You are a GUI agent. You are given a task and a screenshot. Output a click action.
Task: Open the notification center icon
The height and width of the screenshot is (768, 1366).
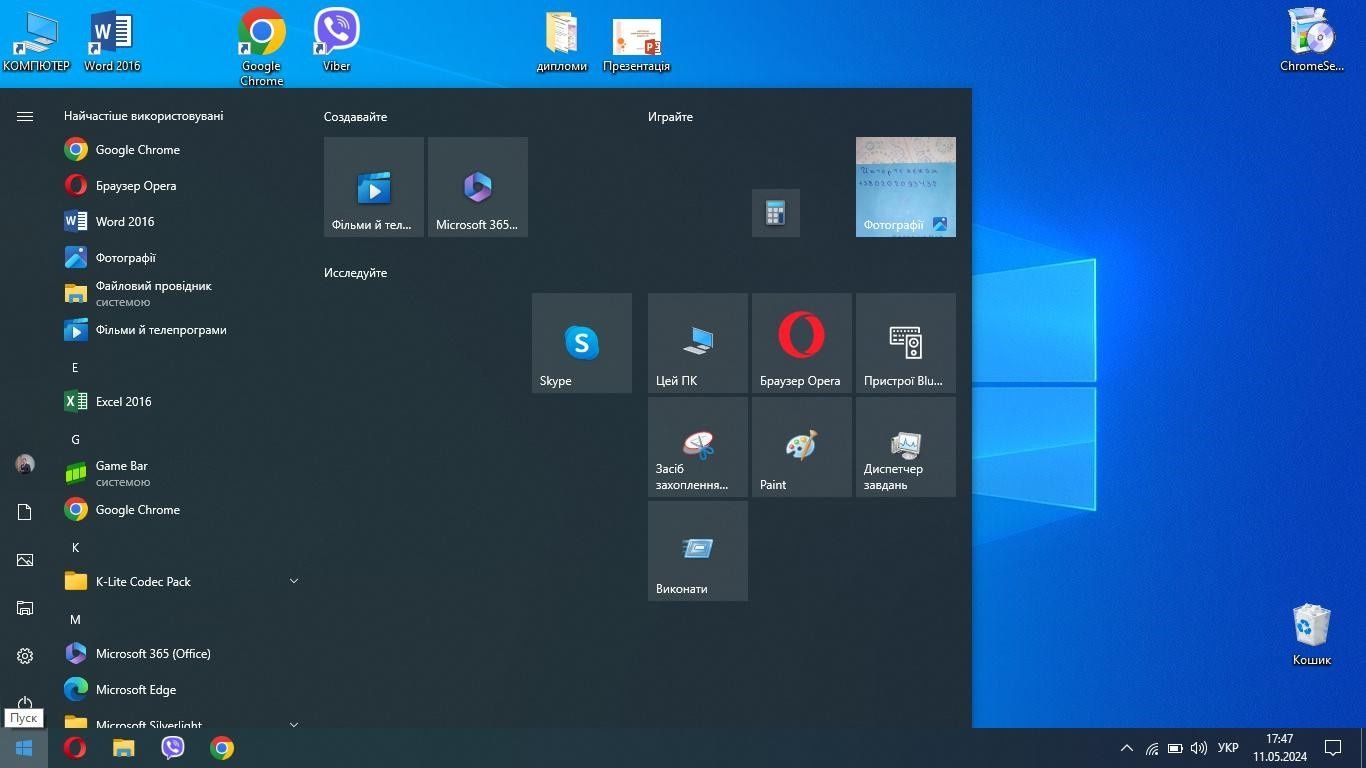(x=1333, y=748)
